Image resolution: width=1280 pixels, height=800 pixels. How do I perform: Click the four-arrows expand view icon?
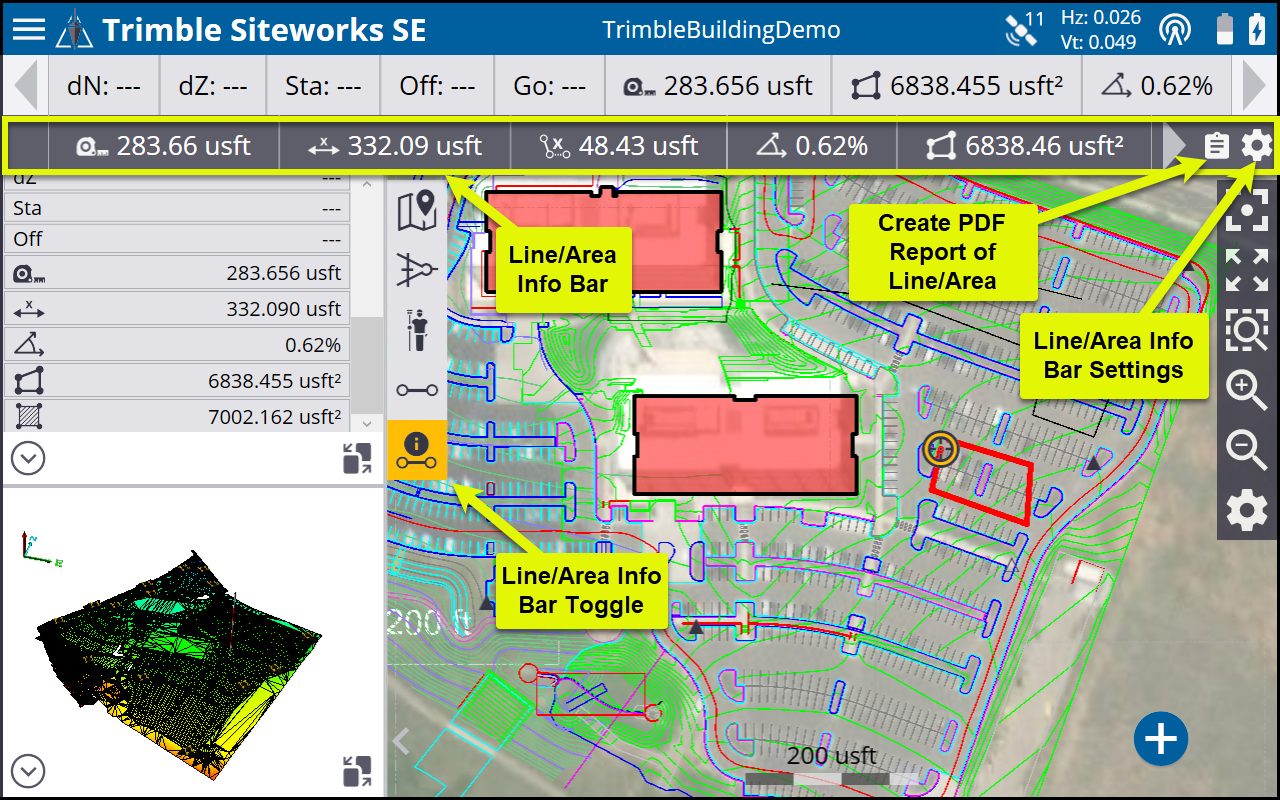(x=1247, y=270)
